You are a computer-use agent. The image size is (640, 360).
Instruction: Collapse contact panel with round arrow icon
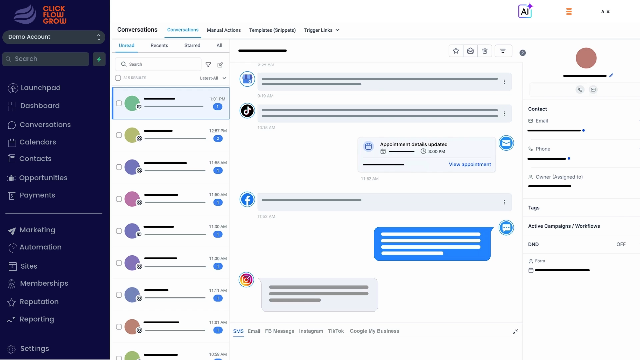(522, 53)
